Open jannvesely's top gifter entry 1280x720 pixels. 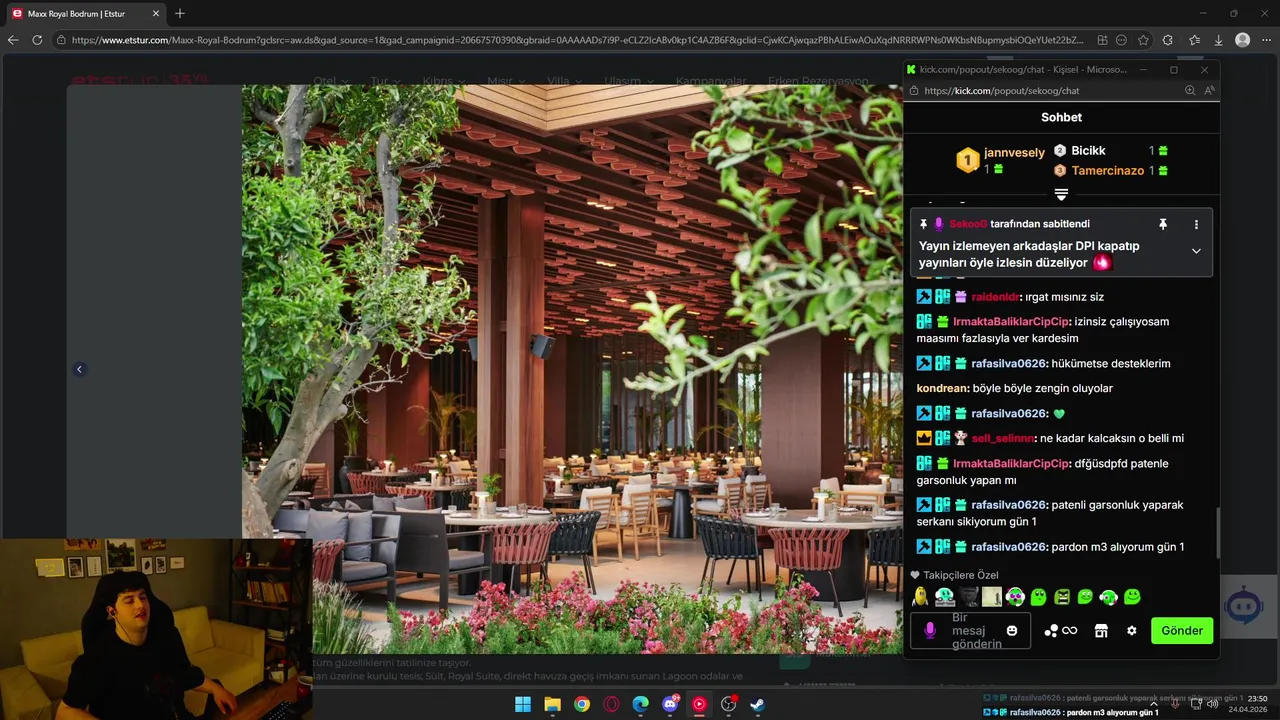(1000, 160)
